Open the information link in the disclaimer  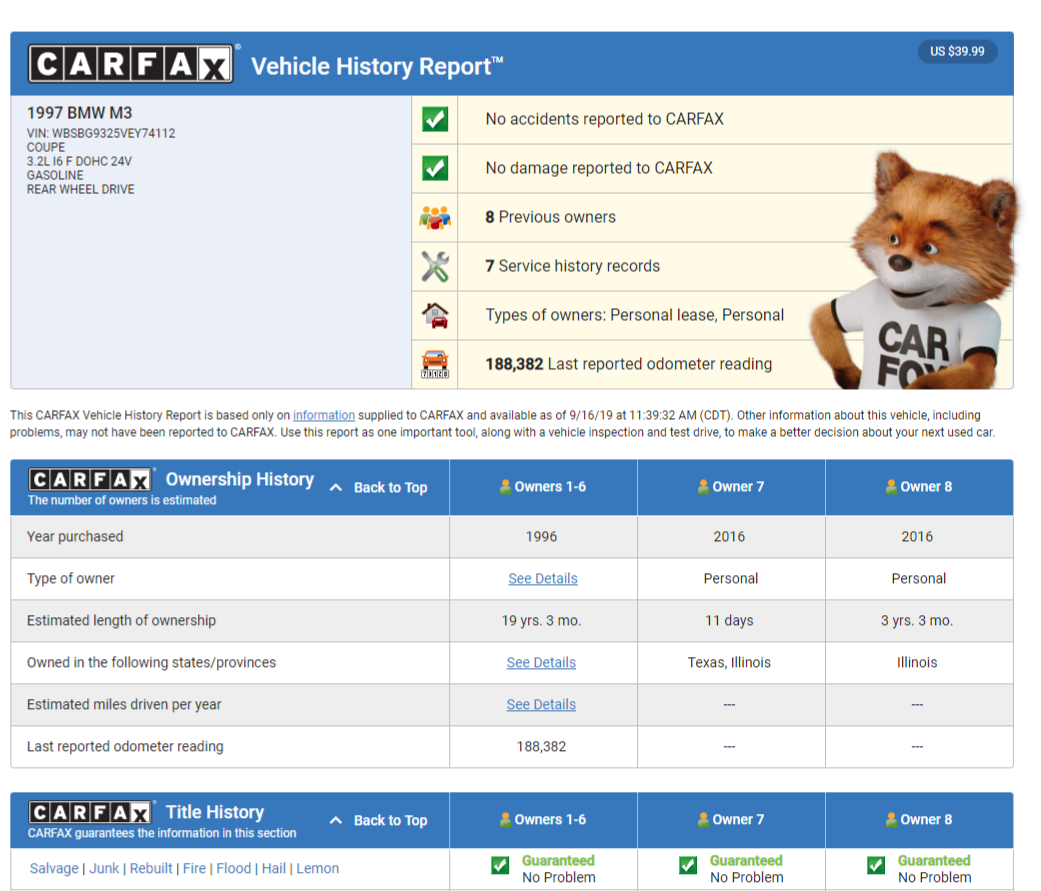coord(324,415)
